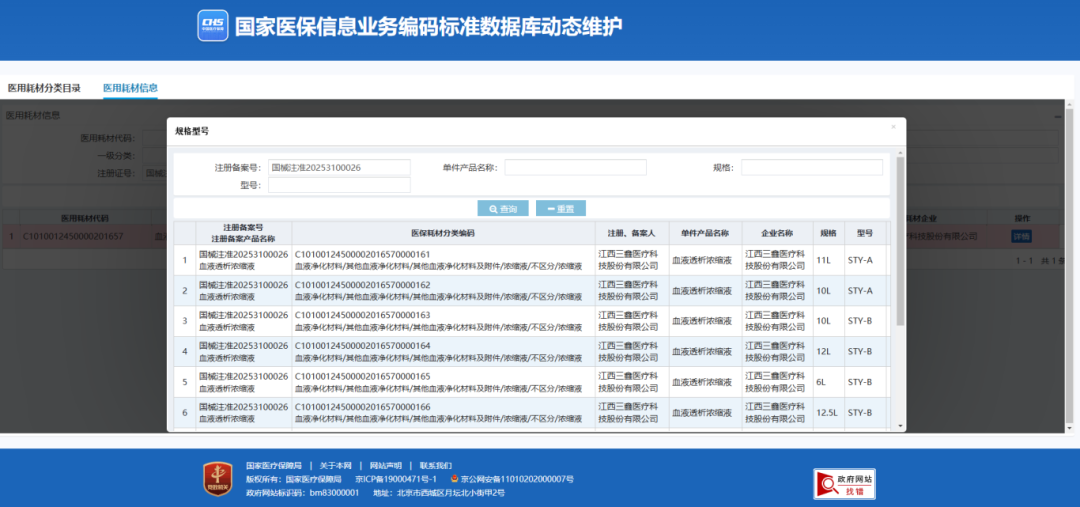This screenshot has height=507, width=1080.
Task: Click code C1010012450000201657 in background table
Action: pyautogui.click(x=73, y=236)
